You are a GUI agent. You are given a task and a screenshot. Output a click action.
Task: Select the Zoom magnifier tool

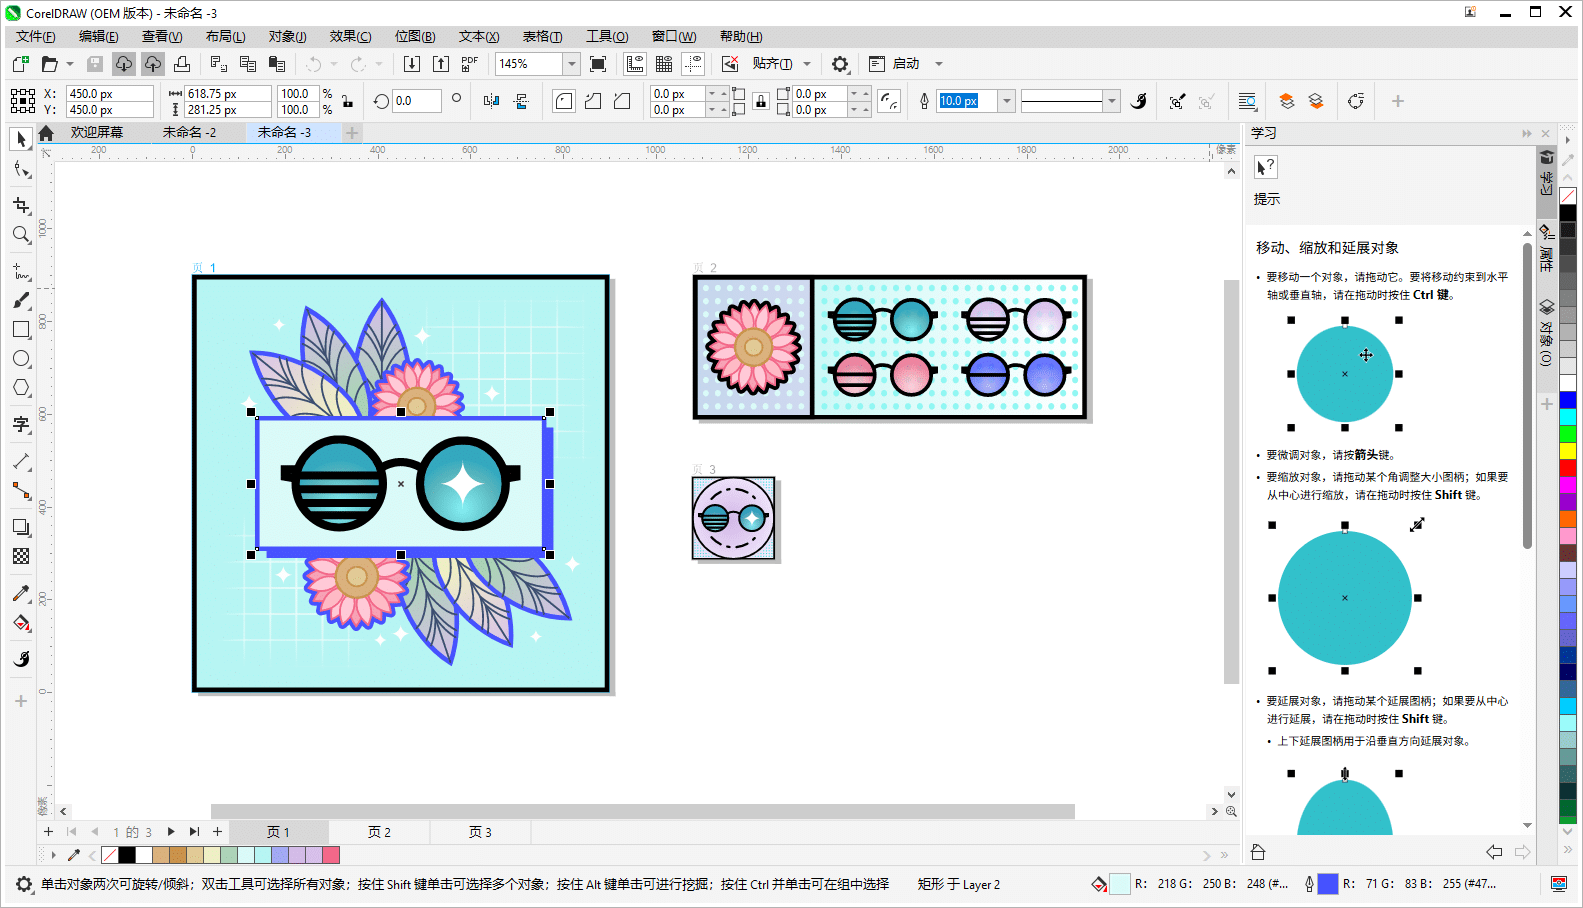[x=21, y=235]
